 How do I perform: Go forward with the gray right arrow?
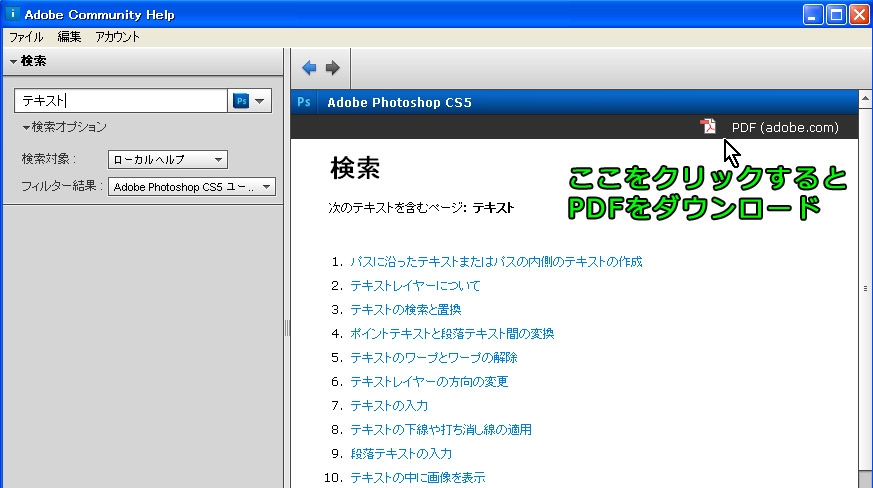pos(332,68)
